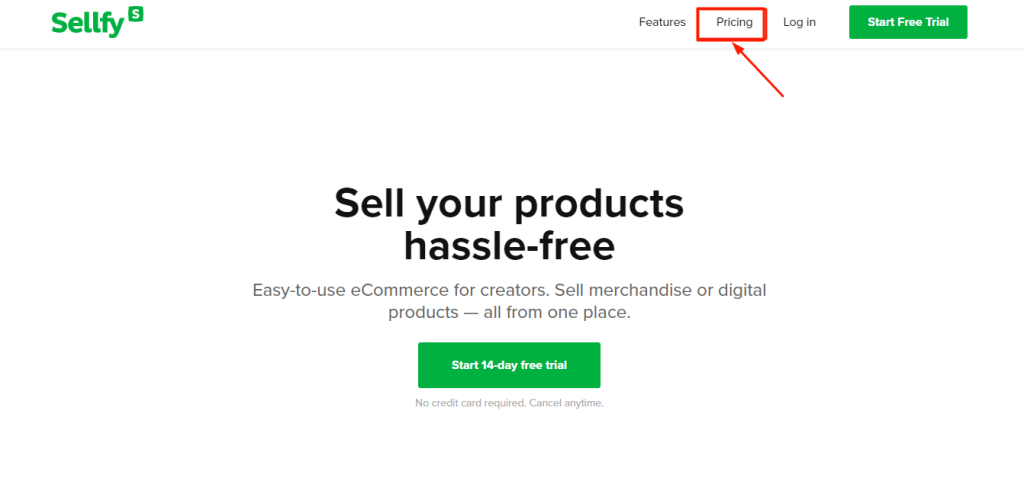Click the "No credit card required." note
This screenshot has width=1024, height=488.
click(x=471, y=403)
